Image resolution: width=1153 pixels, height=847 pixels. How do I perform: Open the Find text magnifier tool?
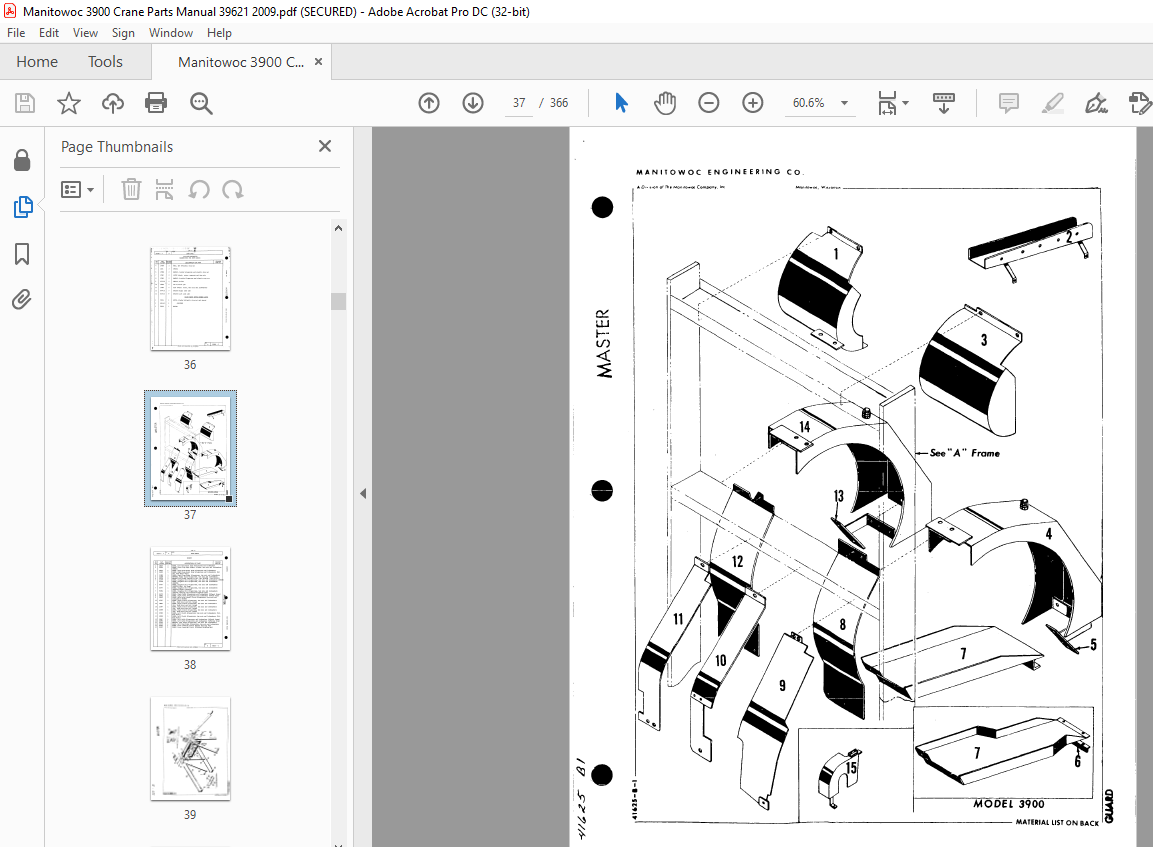[x=201, y=103]
